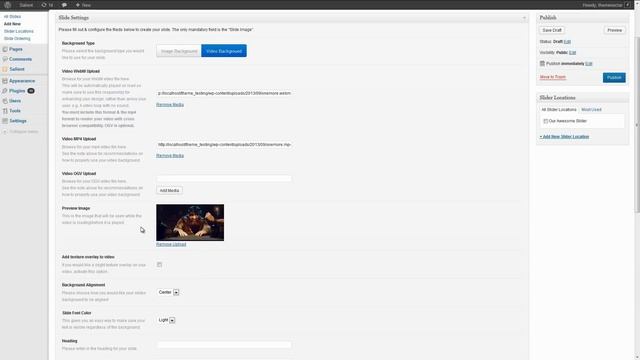This screenshot has width=640, height=360.
Task: Switch to Most Used tab
Action: click(591, 110)
